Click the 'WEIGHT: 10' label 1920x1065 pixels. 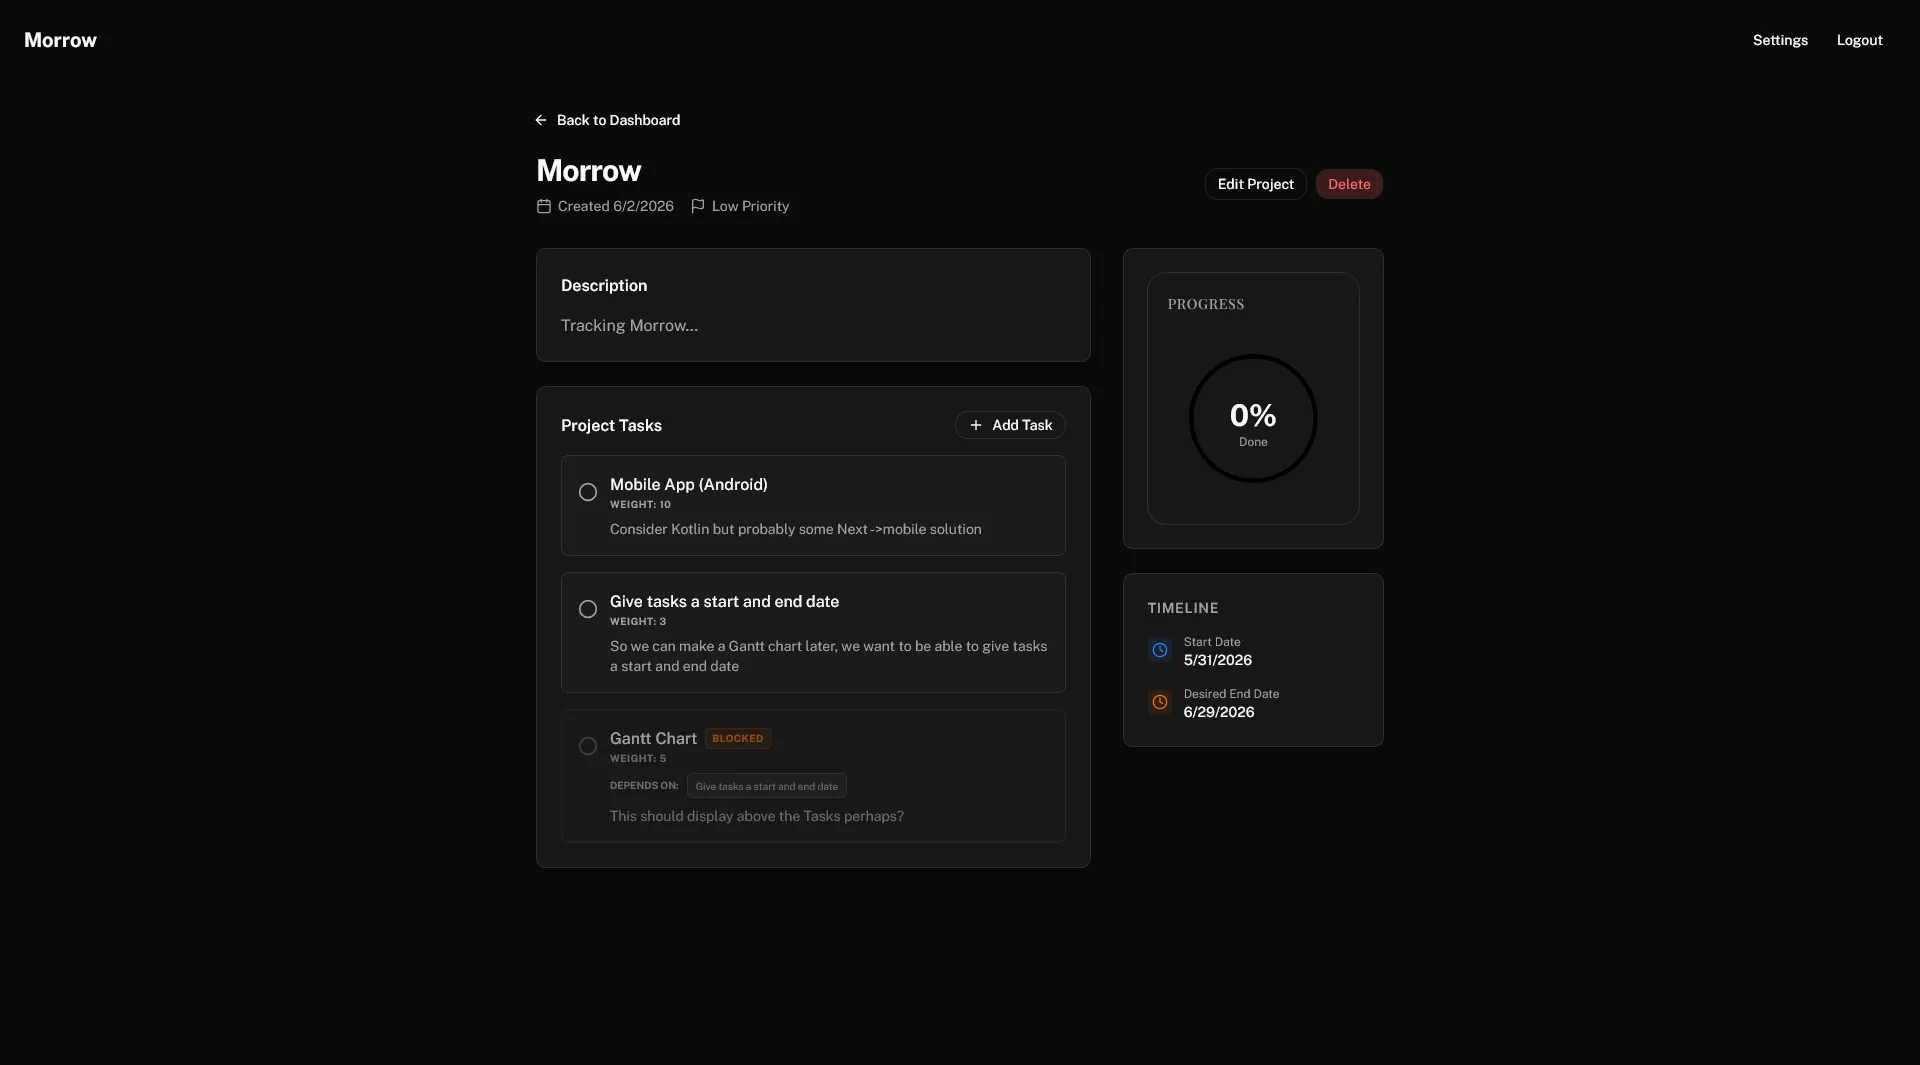point(640,505)
